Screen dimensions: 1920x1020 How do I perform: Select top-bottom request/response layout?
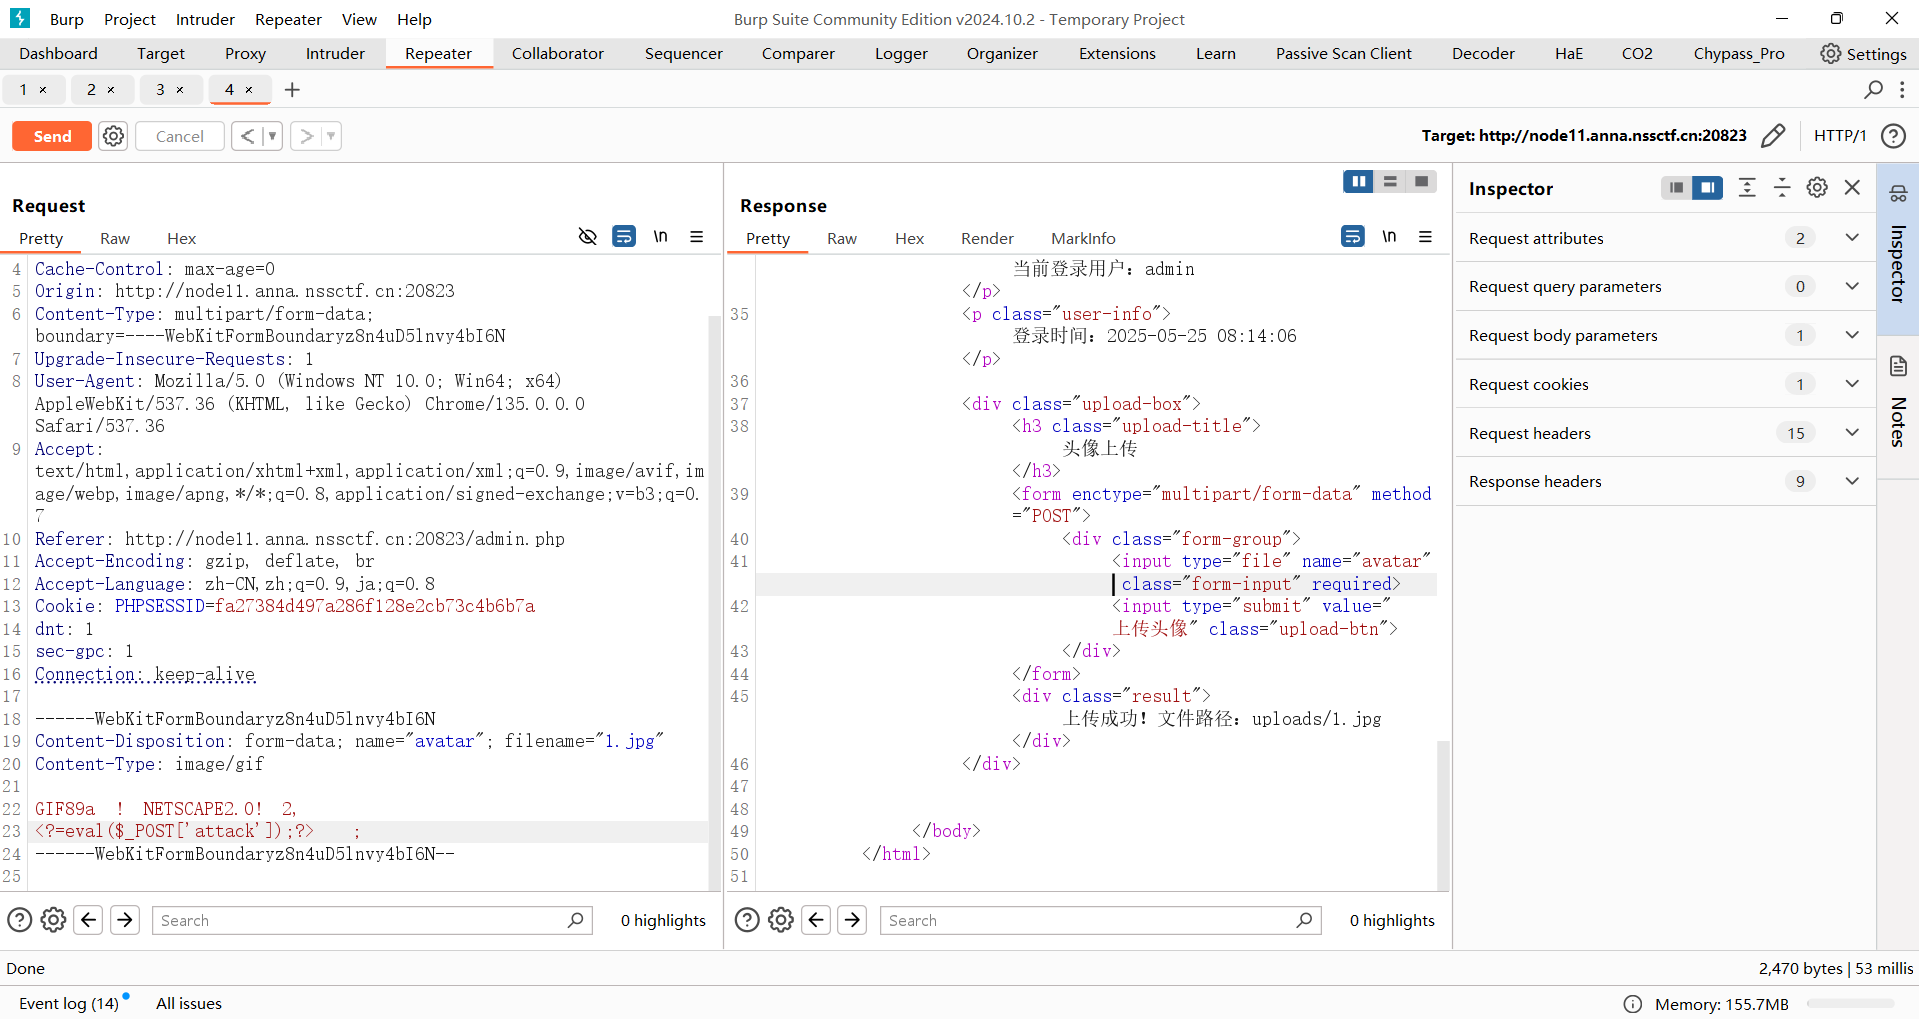[1390, 181]
